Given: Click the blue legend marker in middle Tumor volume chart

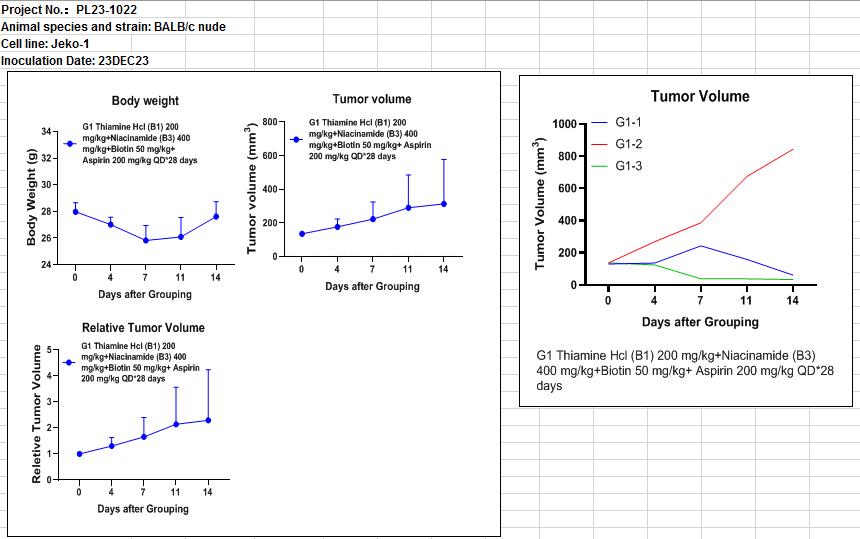Looking at the screenshot, I should [296, 139].
